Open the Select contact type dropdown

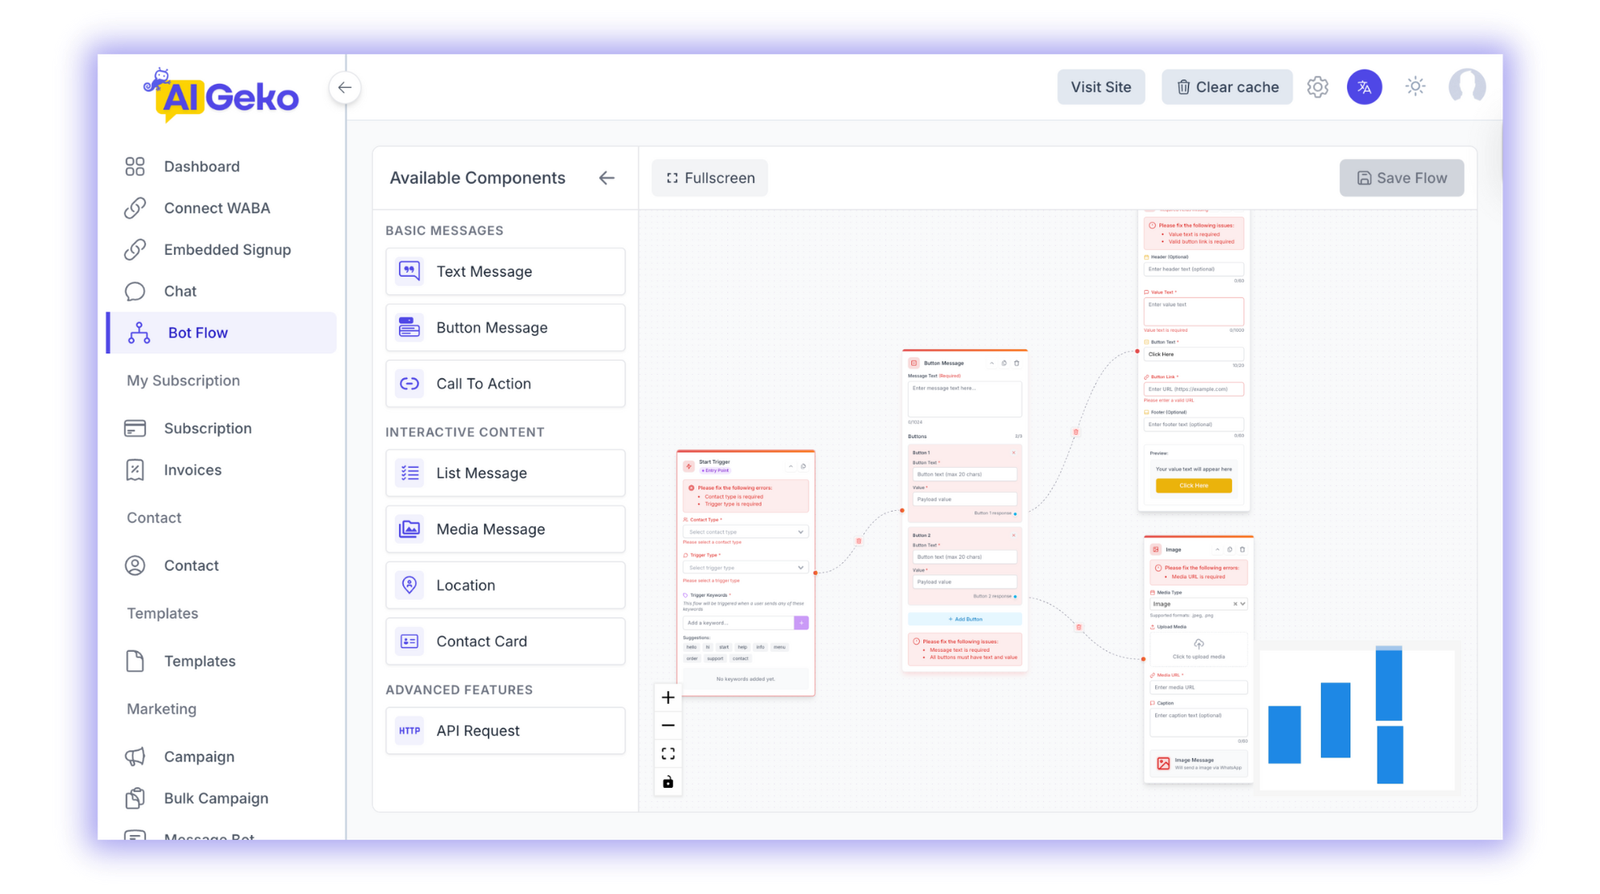click(x=745, y=532)
